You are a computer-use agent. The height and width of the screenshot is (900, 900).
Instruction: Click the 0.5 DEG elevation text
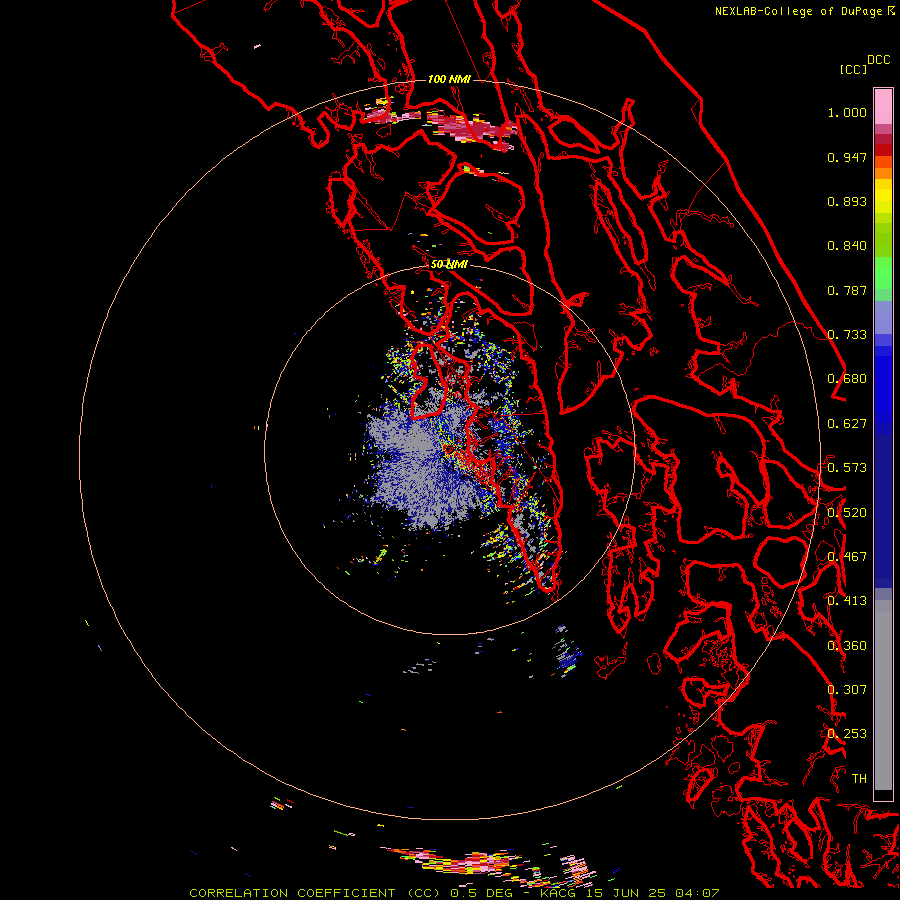(x=481, y=893)
